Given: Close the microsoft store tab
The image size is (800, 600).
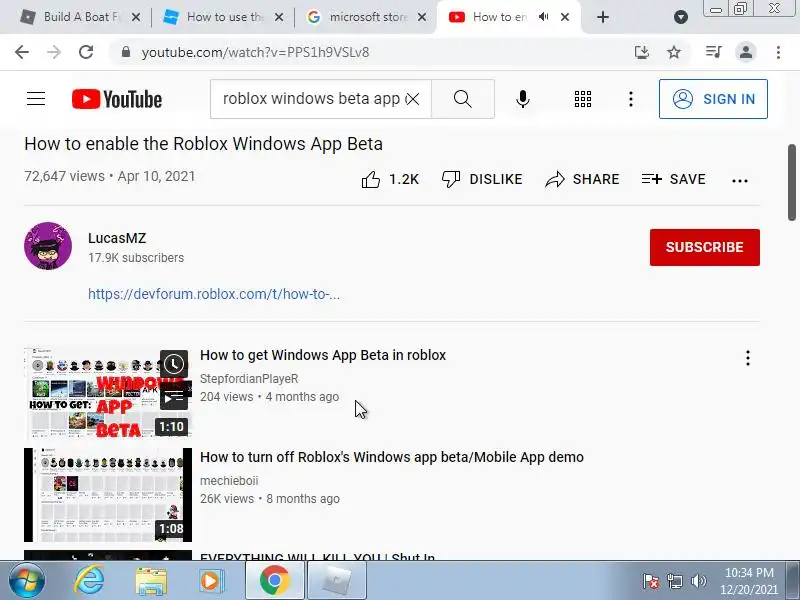Looking at the screenshot, I should (422, 17).
